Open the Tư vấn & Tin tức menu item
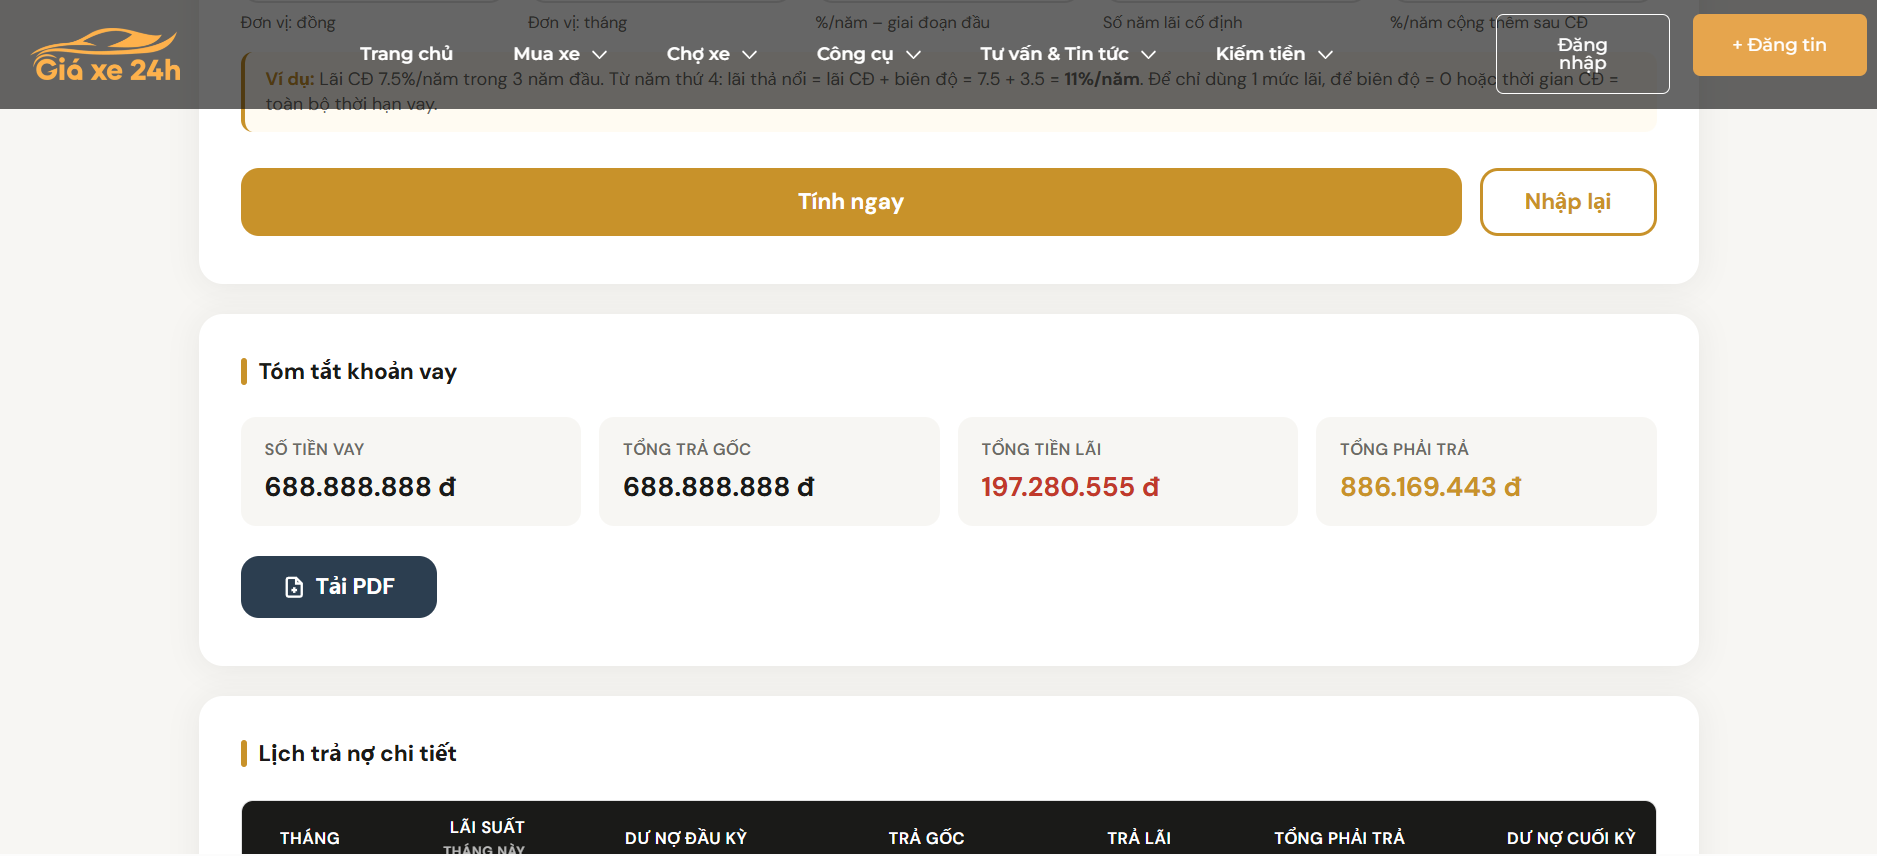Viewport: 1877px width, 856px height. coord(1054,54)
